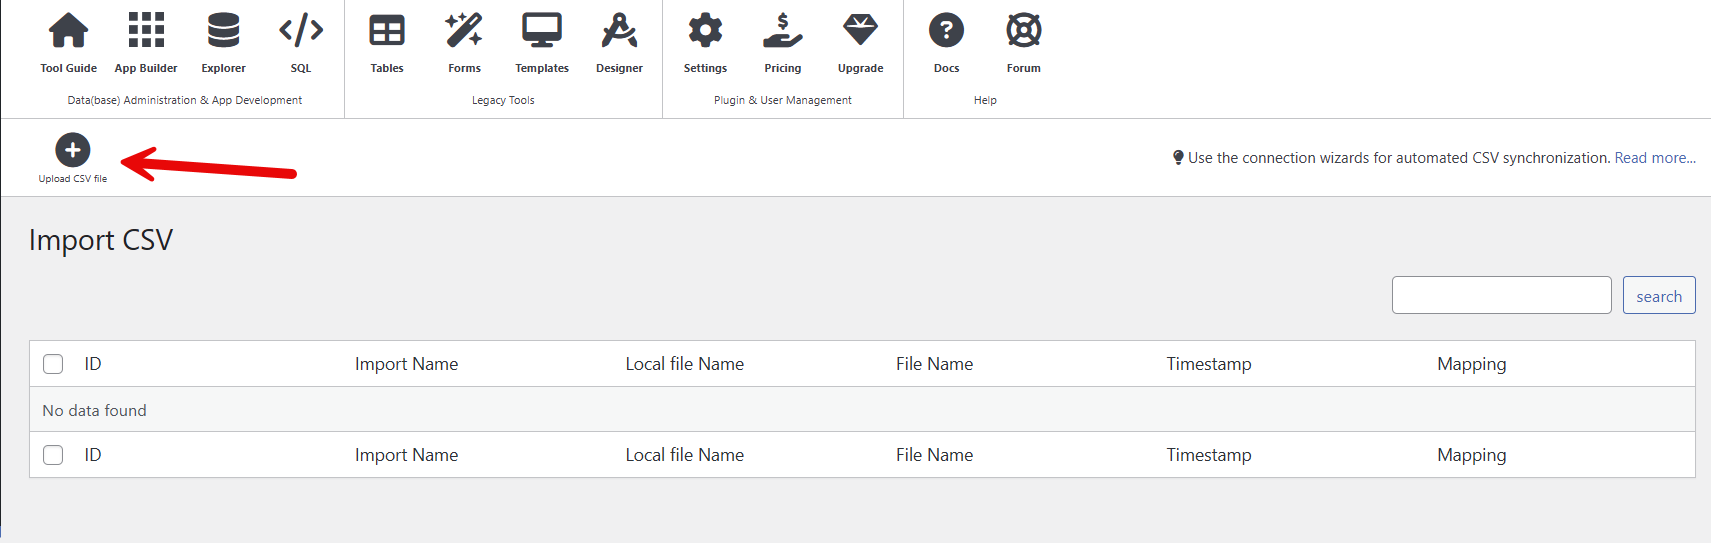This screenshot has height=543, width=1711.
Task: Click the Upload CSV file plus button
Action: pos(72,151)
